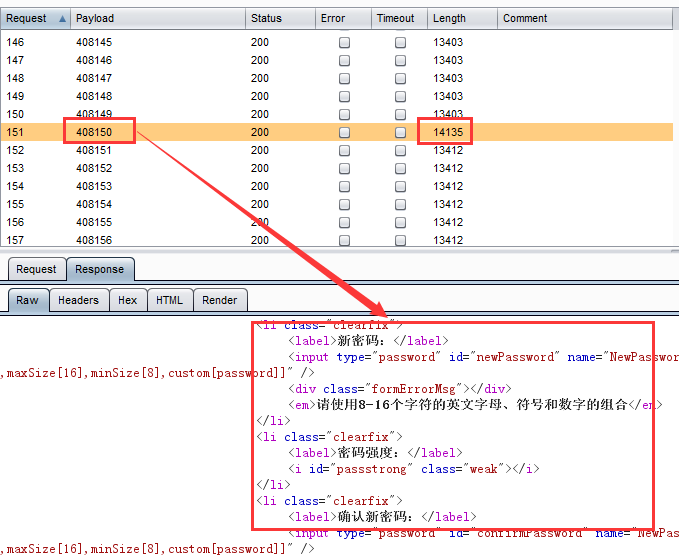Click the Comment column header
This screenshot has width=679, height=559.
[x=585, y=19]
